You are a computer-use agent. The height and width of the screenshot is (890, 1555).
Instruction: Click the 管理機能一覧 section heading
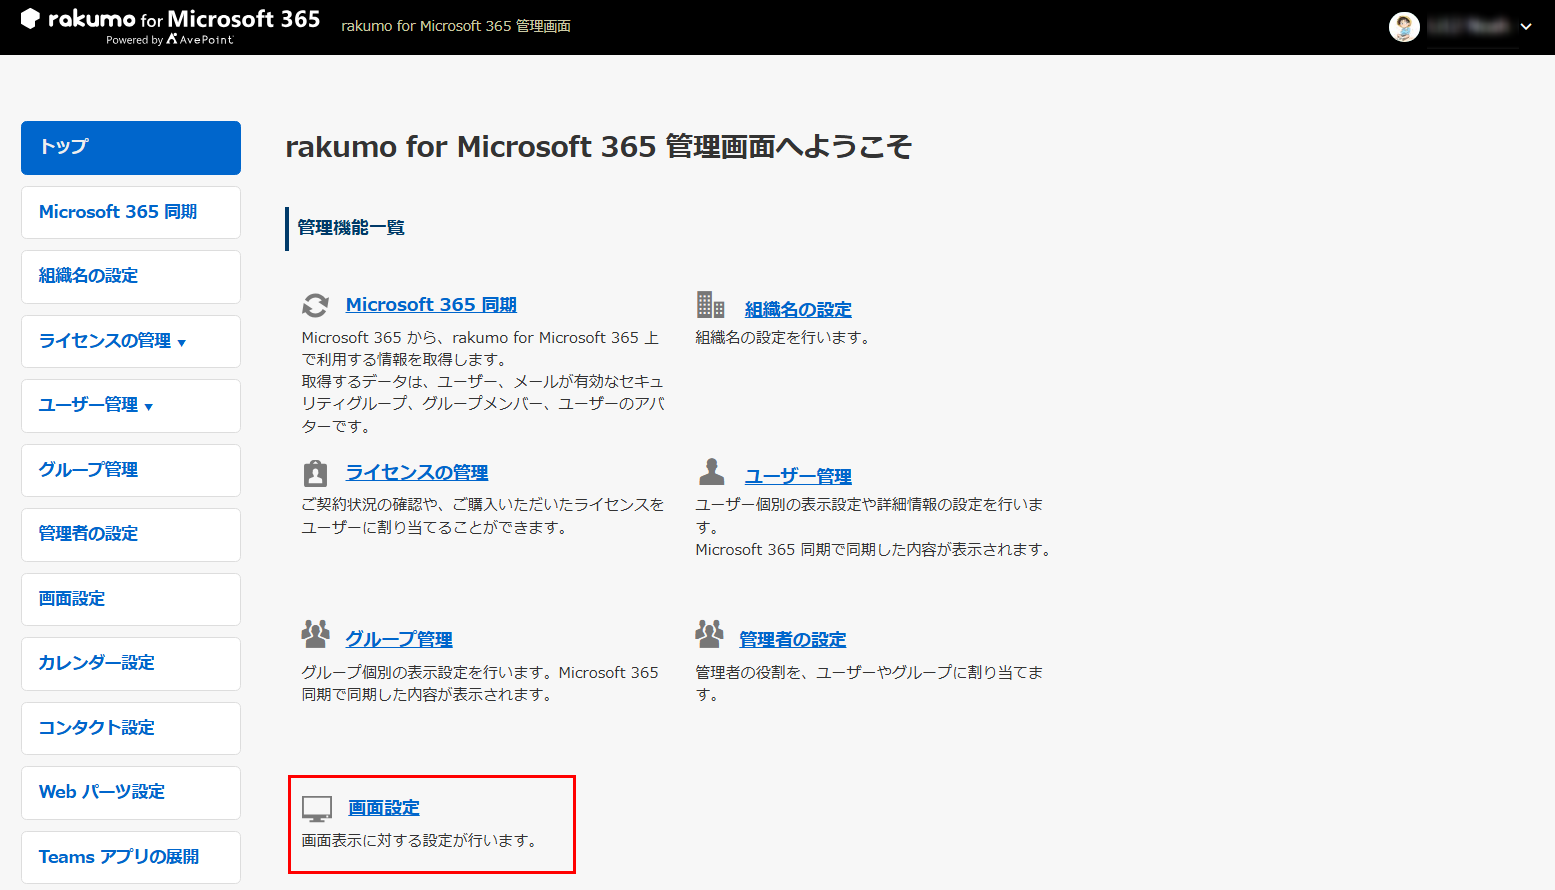[351, 228]
